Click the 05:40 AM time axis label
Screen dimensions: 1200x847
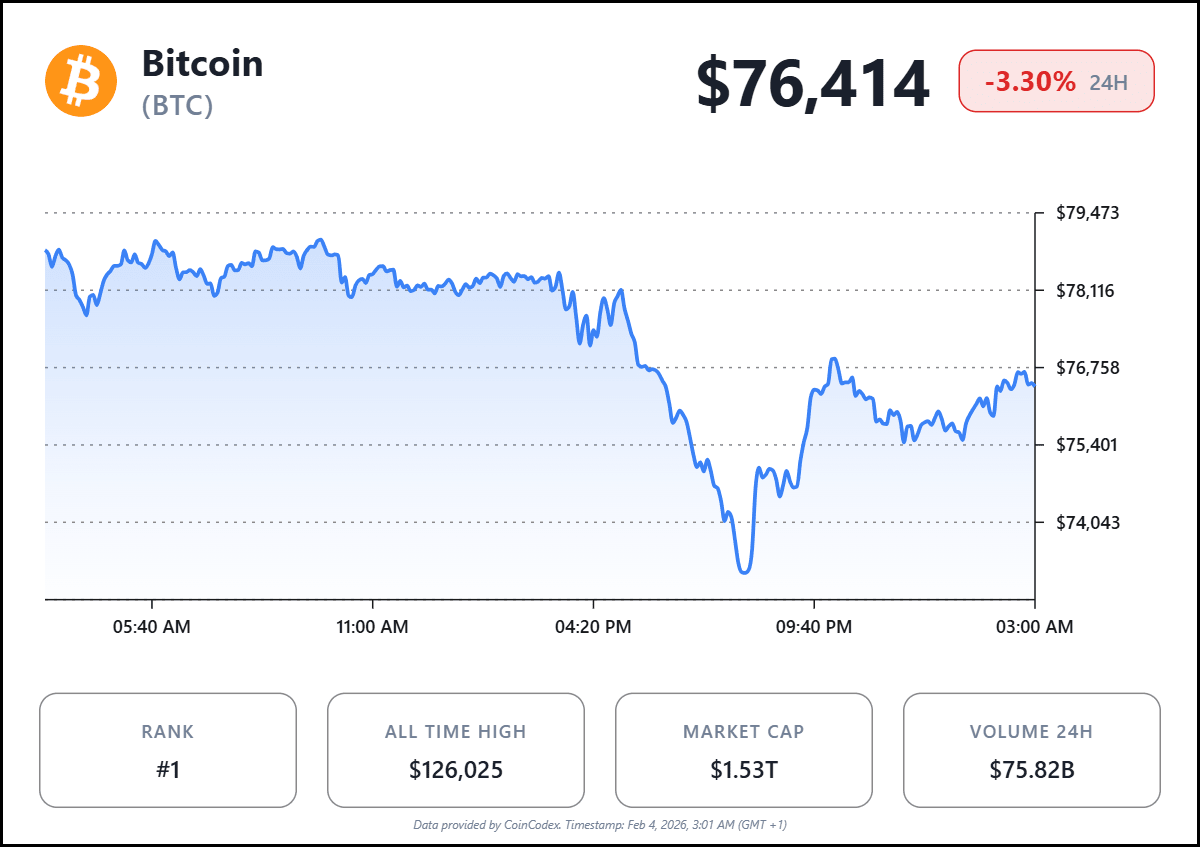(x=152, y=627)
